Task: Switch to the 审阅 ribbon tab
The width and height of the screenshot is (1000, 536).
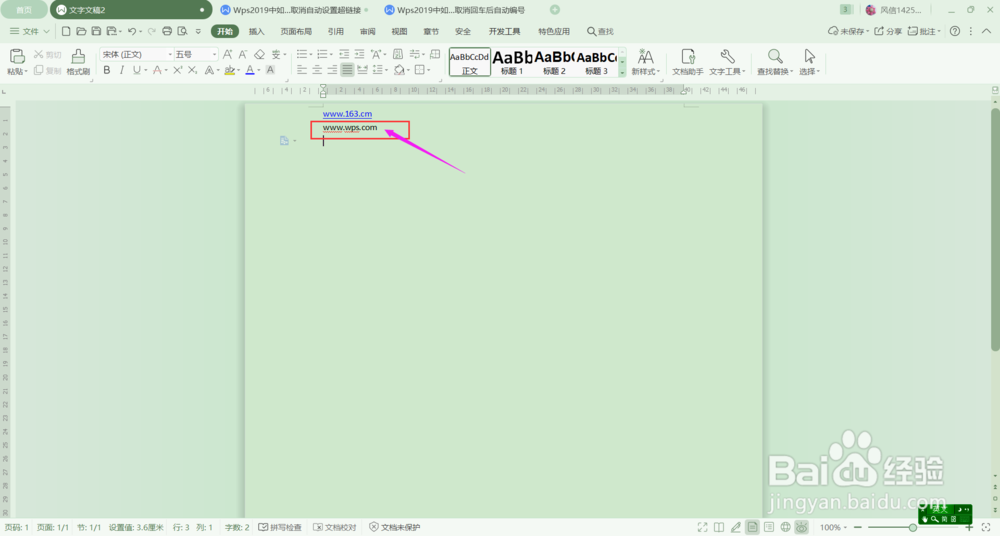Action: click(x=367, y=31)
